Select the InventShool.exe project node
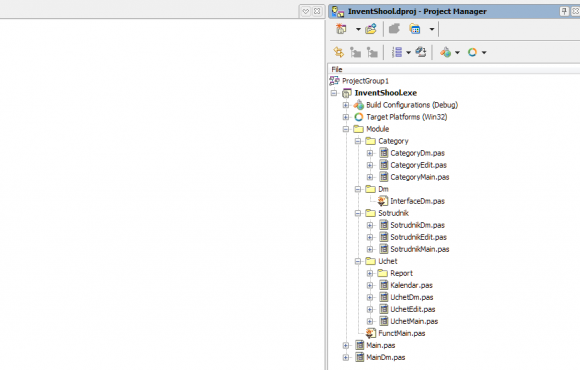 385,93
